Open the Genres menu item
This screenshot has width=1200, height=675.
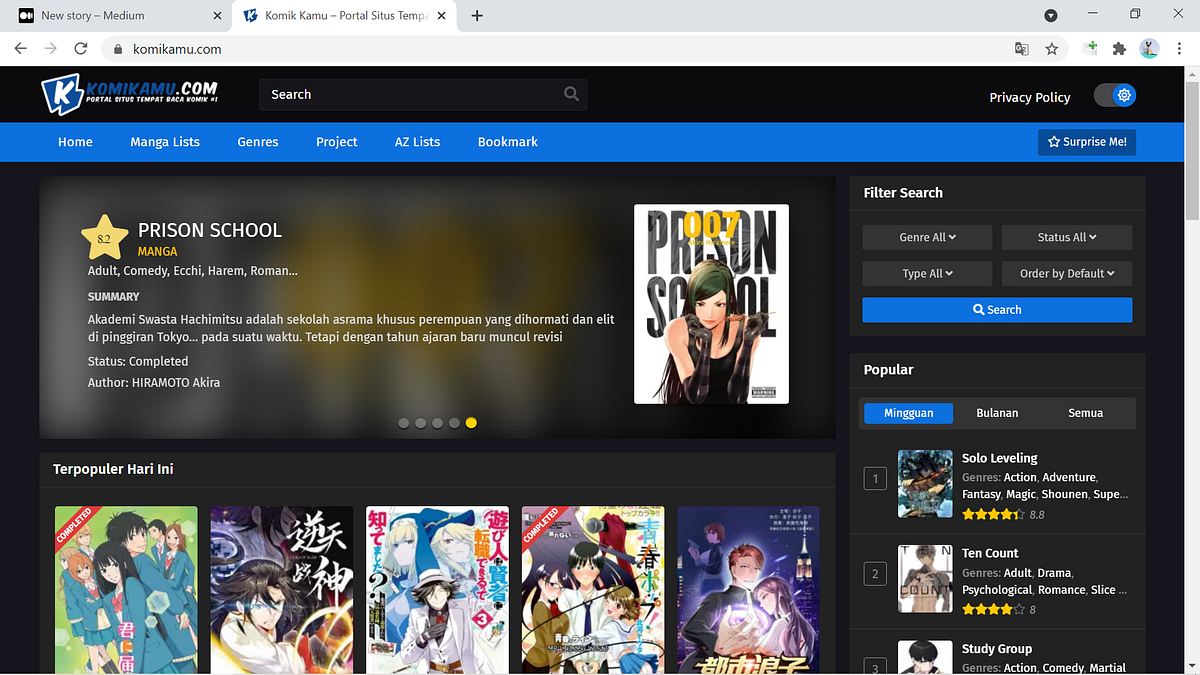pyautogui.click(x=258, y=142)
